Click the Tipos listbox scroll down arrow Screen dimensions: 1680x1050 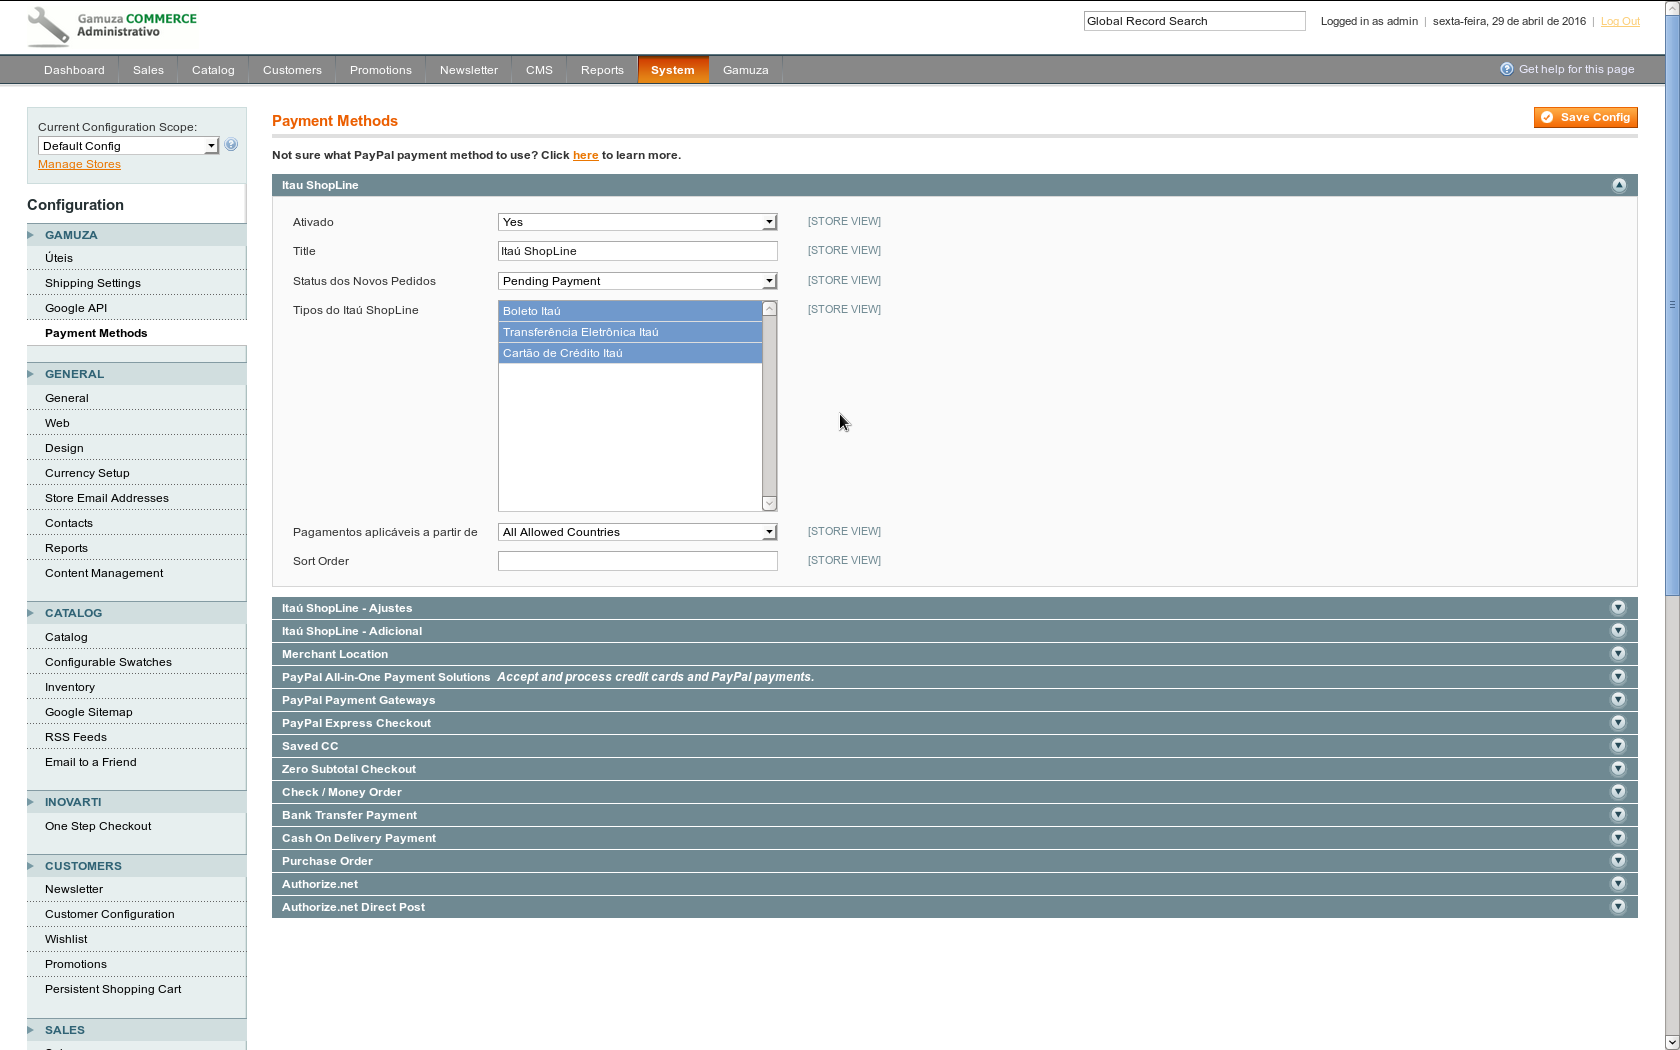(769, 503)
